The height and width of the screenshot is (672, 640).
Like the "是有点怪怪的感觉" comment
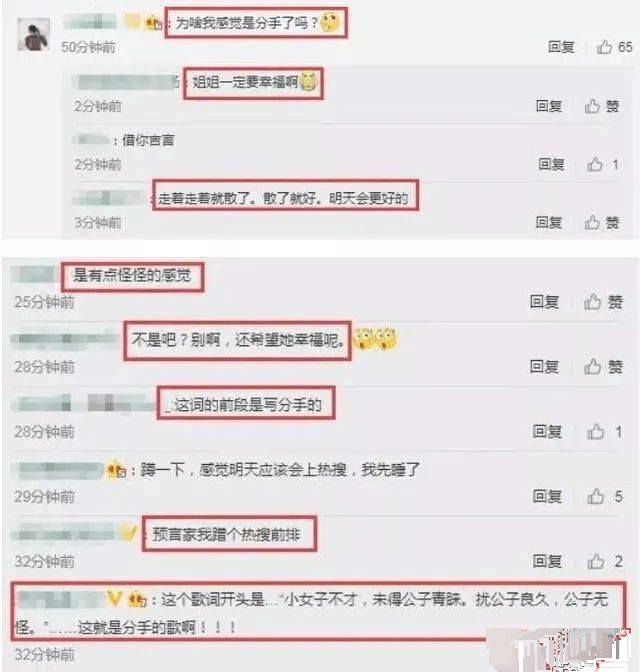[x=592, y=302]
